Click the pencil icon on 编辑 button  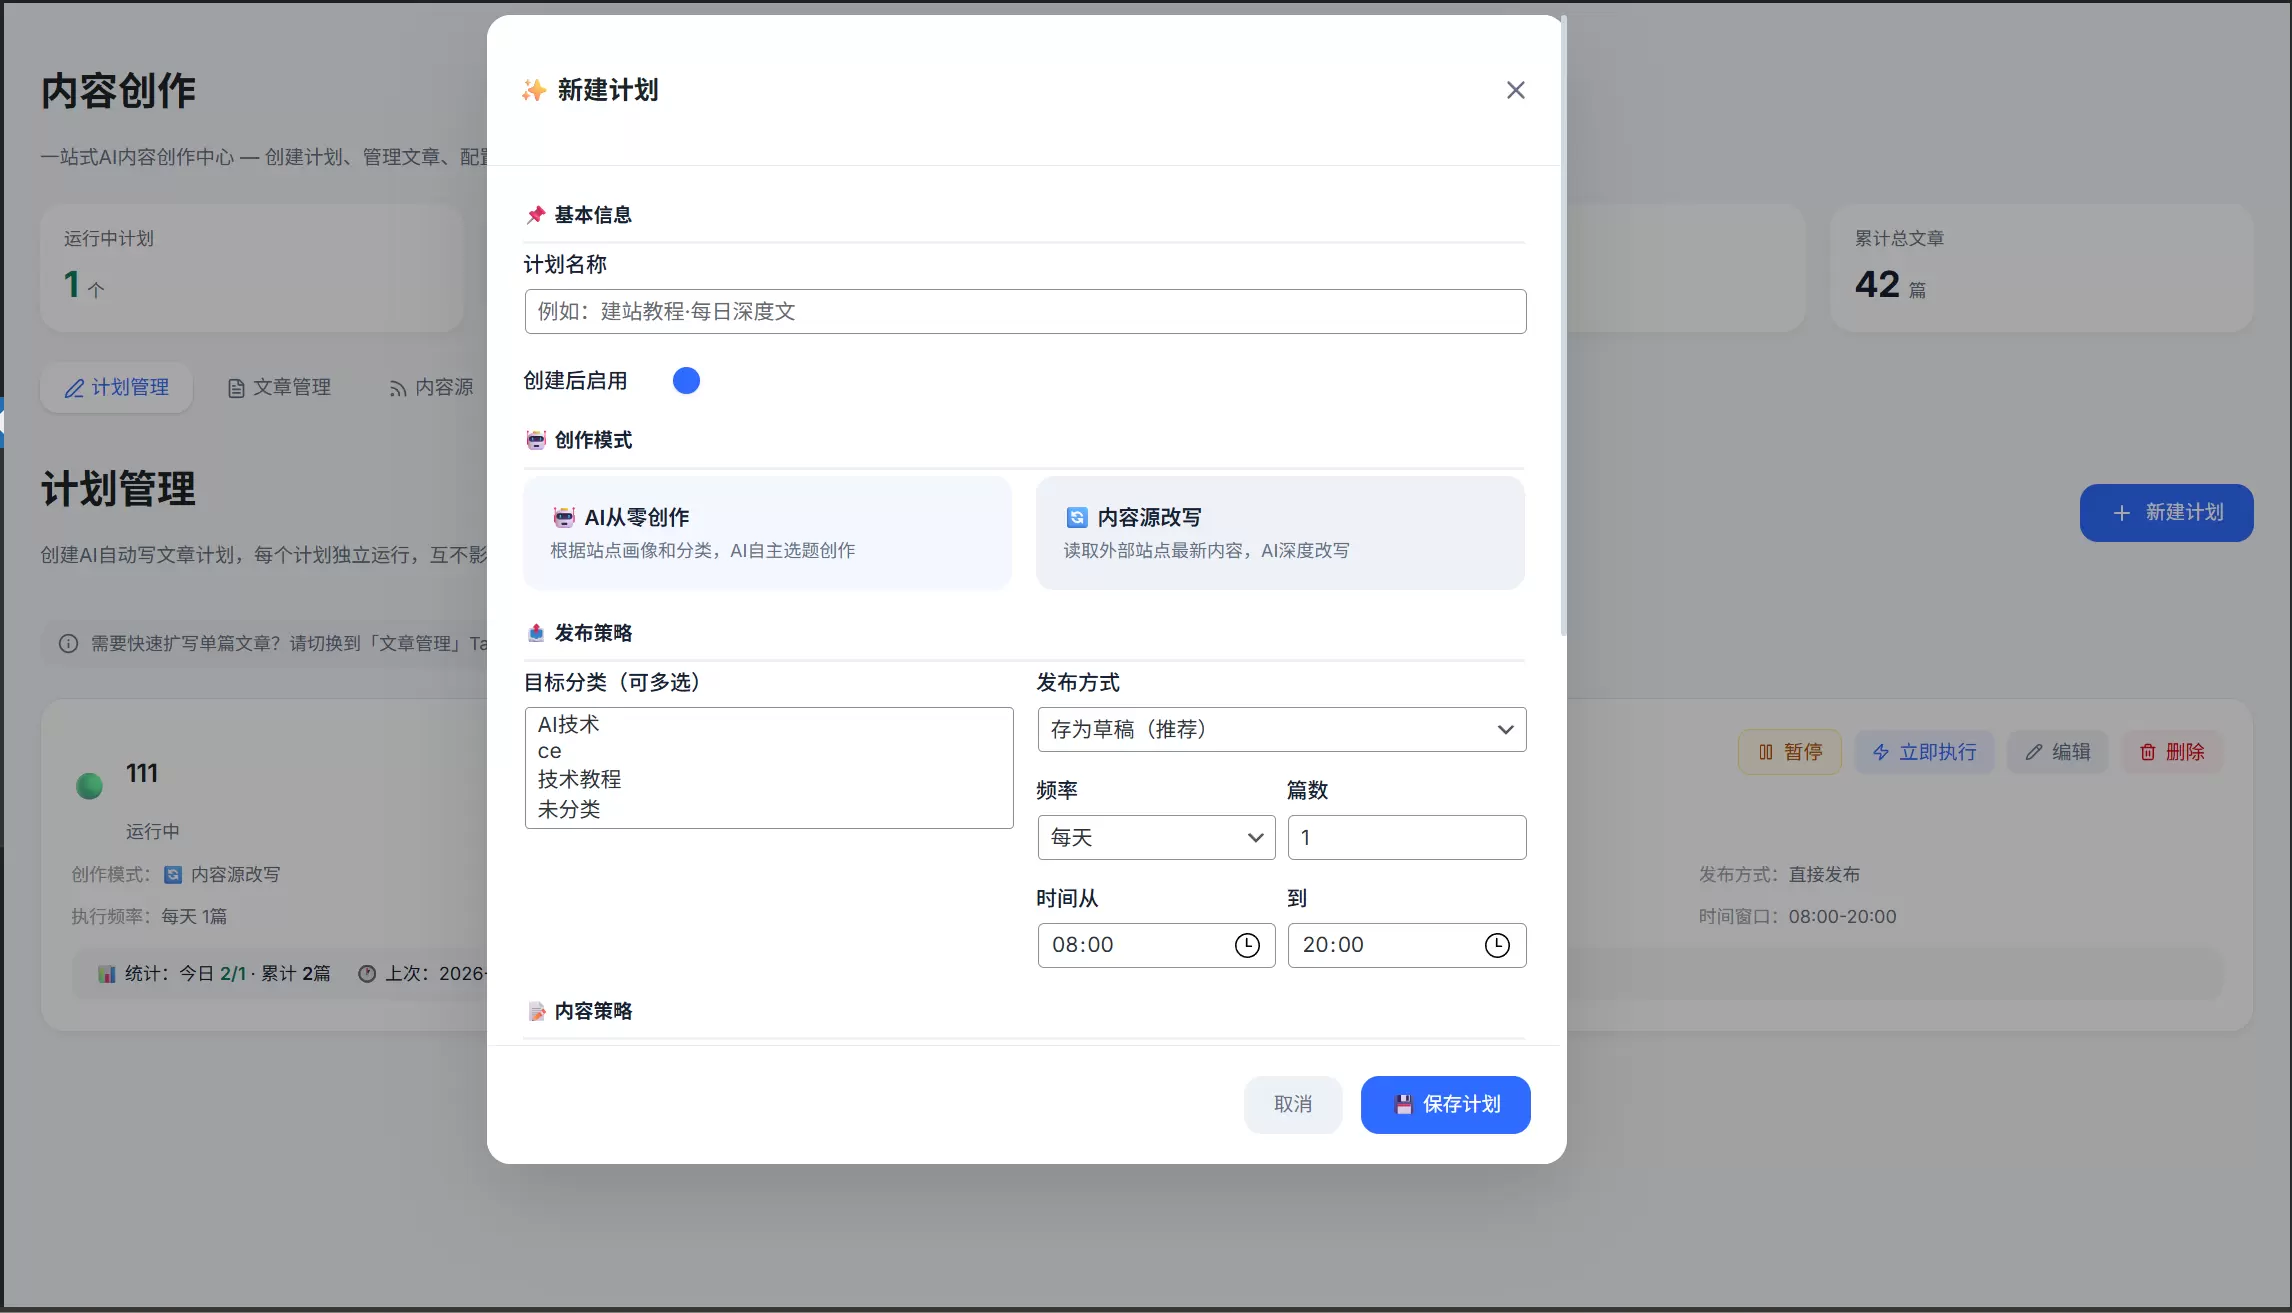click(x=2034, y=752)
